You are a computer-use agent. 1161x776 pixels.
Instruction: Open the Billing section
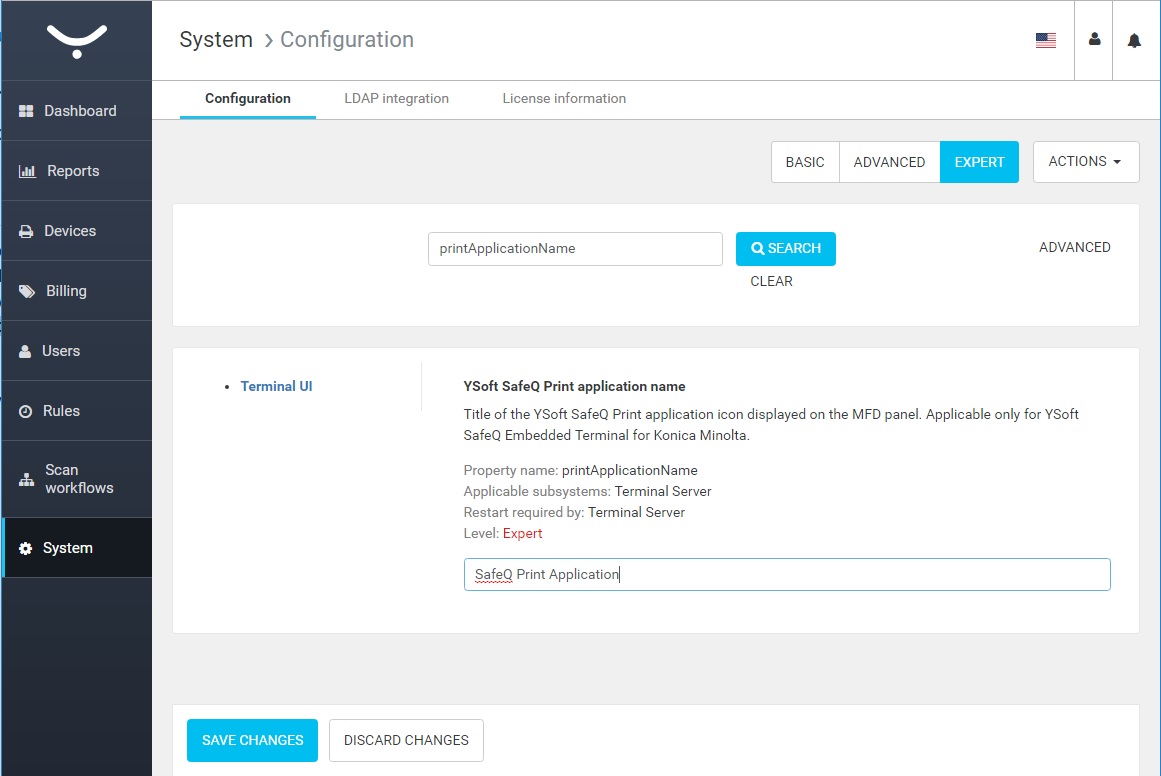pyautogui.click(x=66, y=291)
